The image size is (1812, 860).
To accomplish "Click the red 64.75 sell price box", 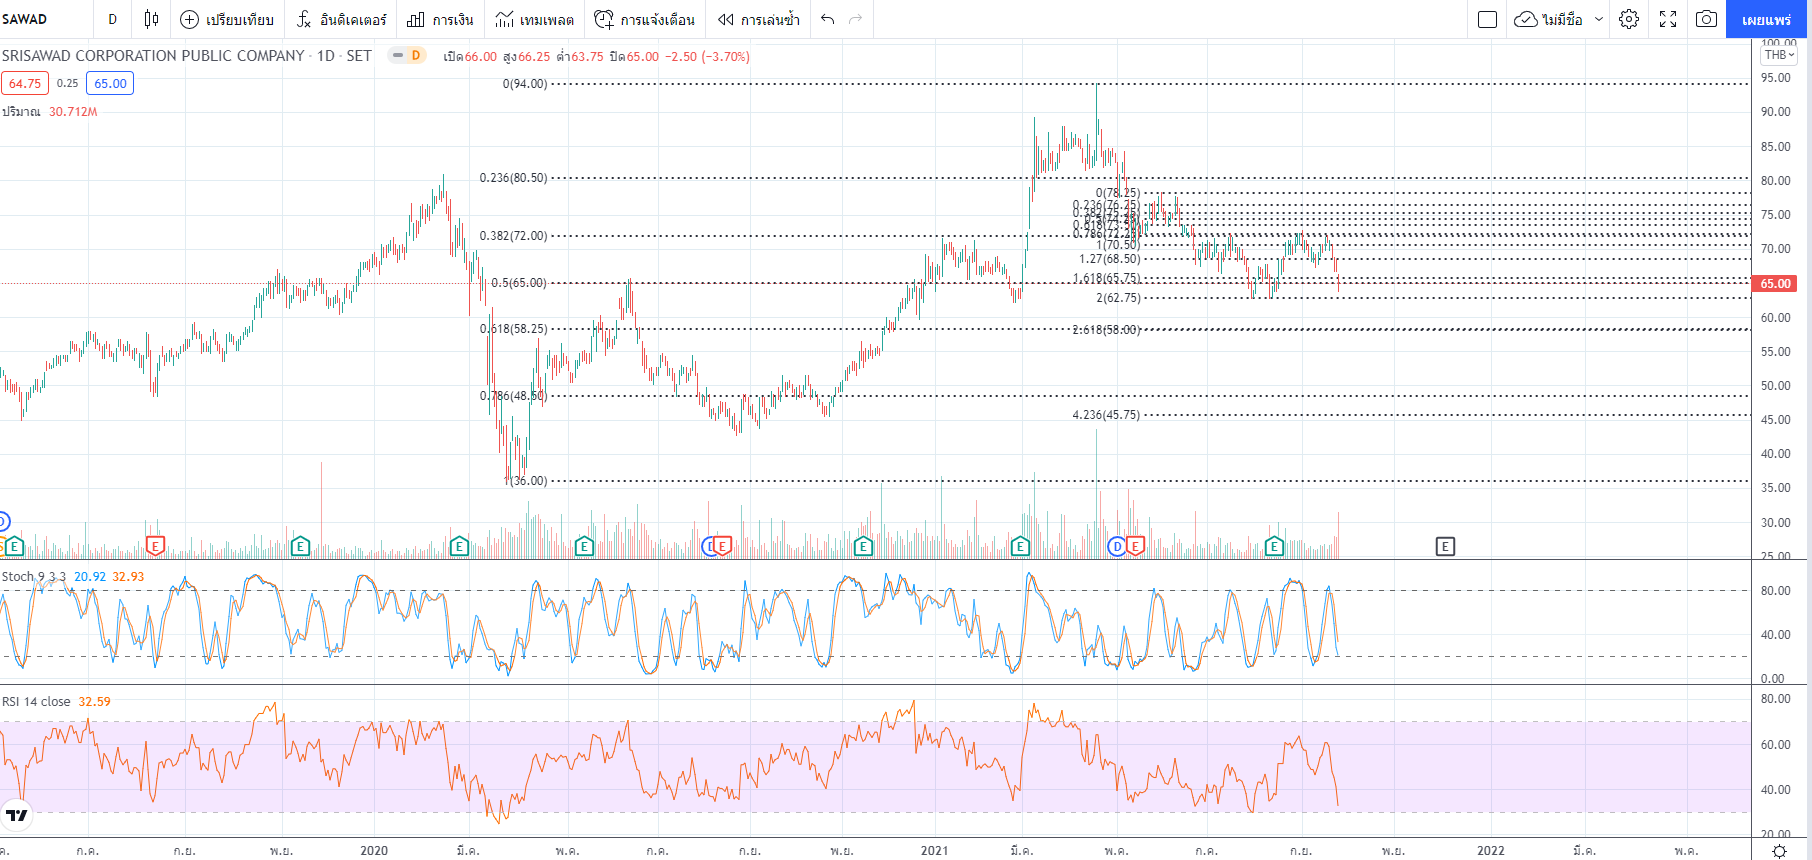I will pyautogui.click(x=25, y=84).
